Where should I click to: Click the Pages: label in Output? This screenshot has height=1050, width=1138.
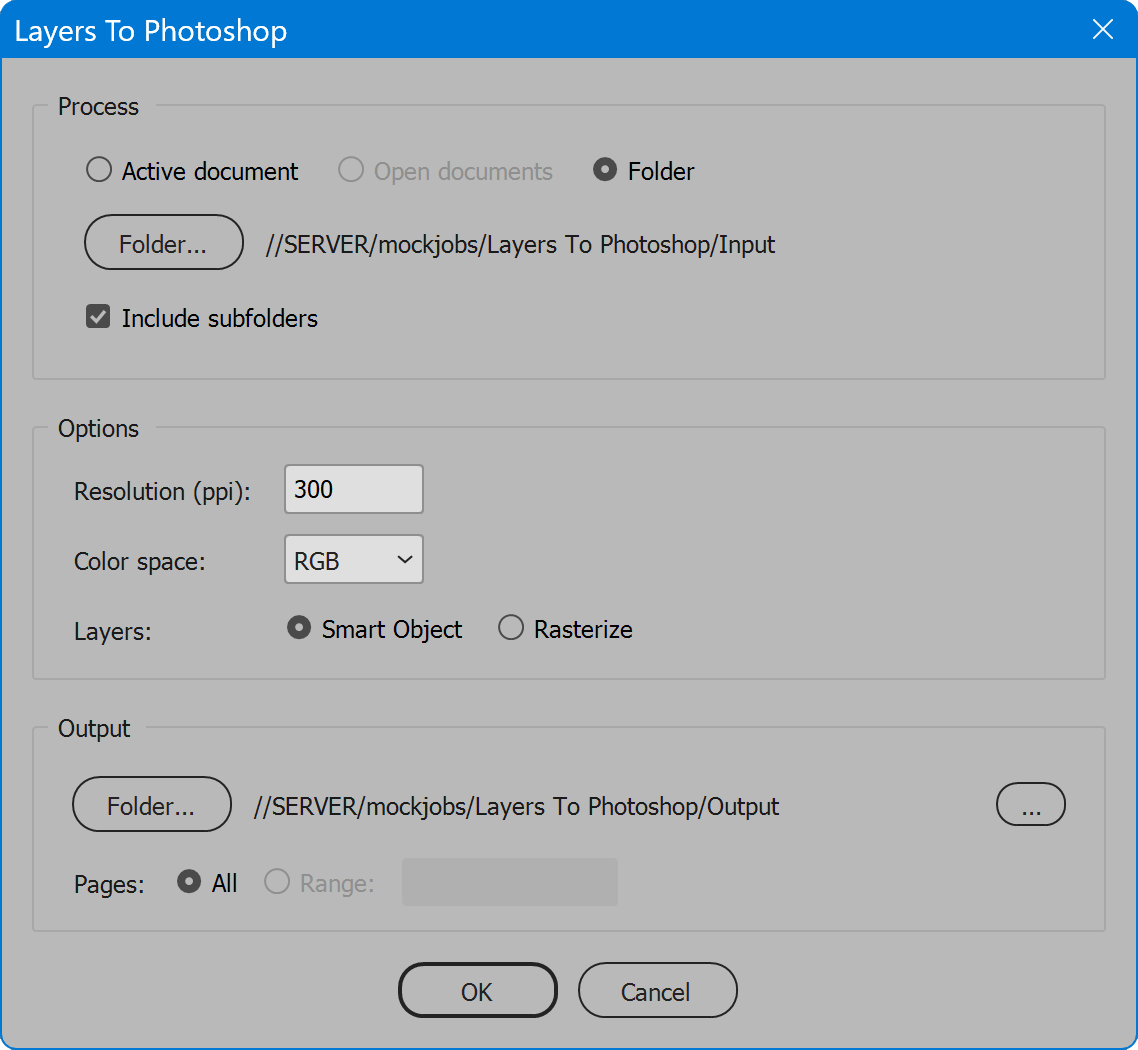pos(109,885)
